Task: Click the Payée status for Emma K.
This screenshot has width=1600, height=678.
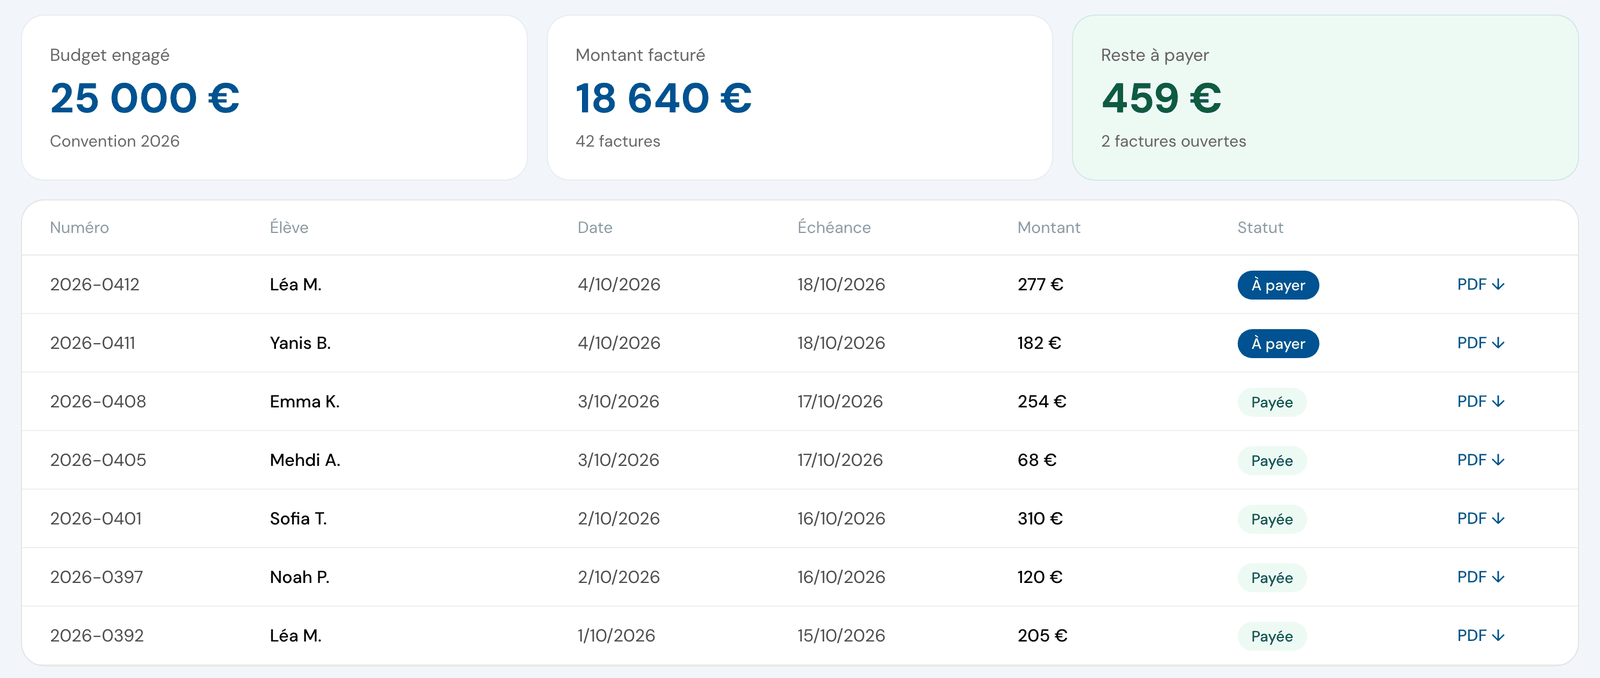Action: pos(1272,402)
